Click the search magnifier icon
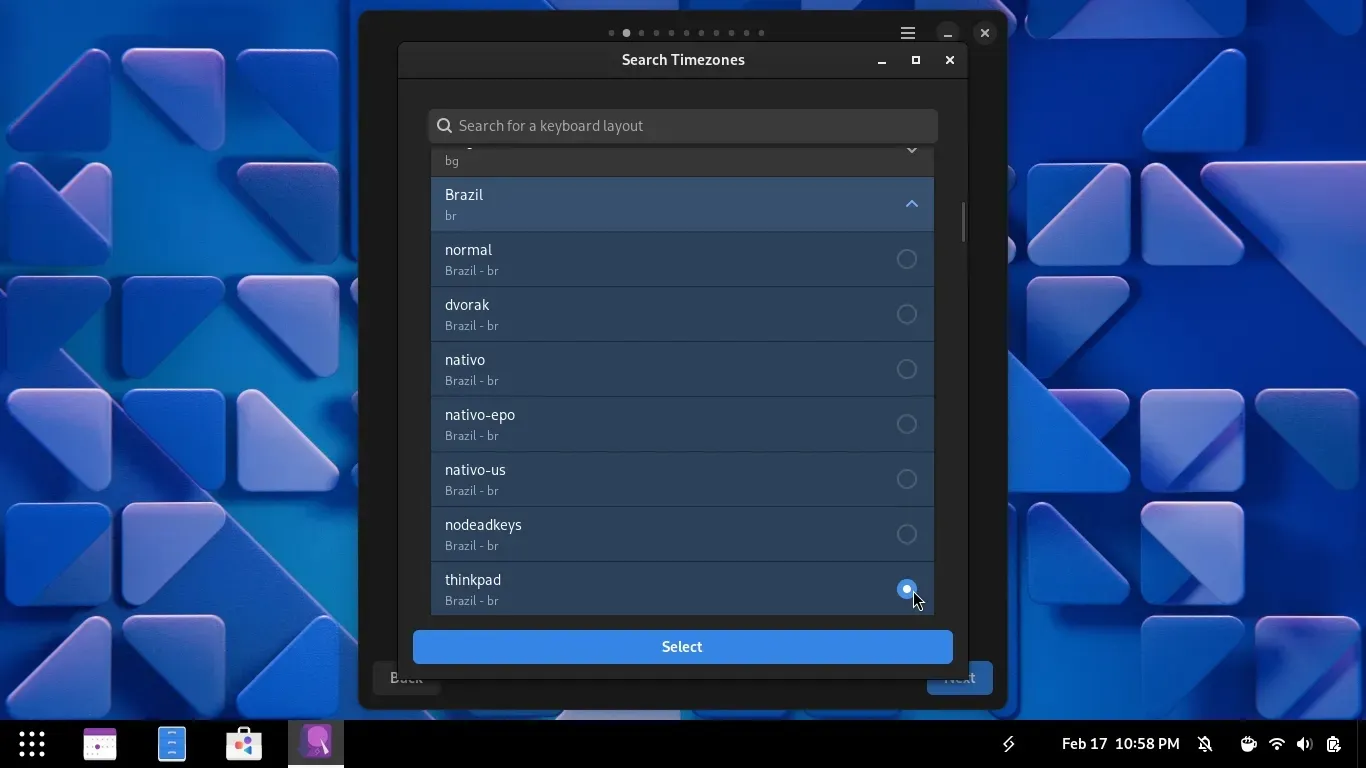 (x=444, y=126)
